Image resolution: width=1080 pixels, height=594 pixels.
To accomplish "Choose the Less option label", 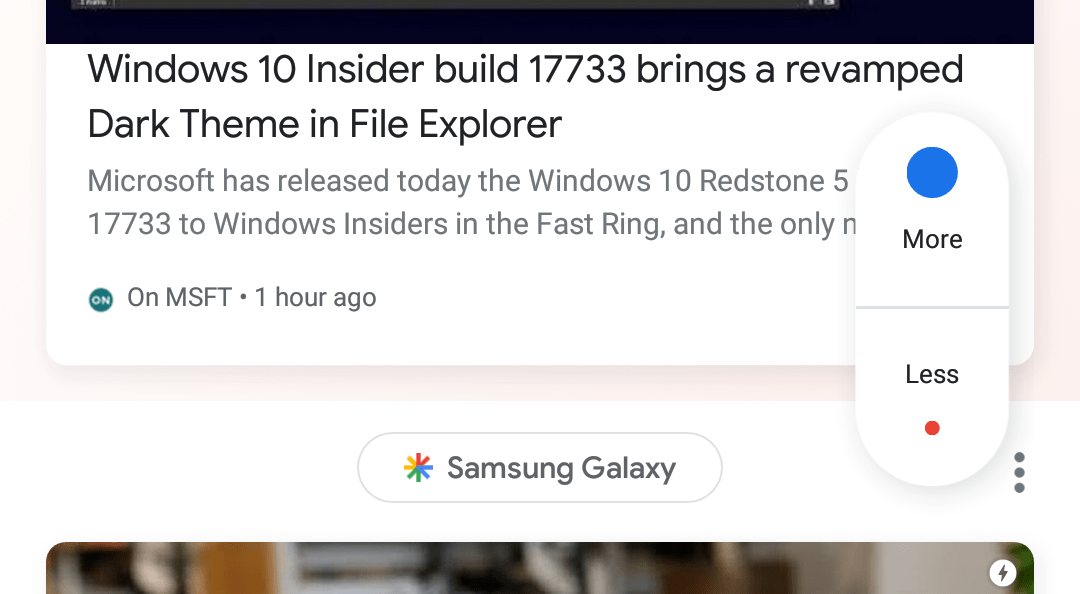I will point(932,374).
